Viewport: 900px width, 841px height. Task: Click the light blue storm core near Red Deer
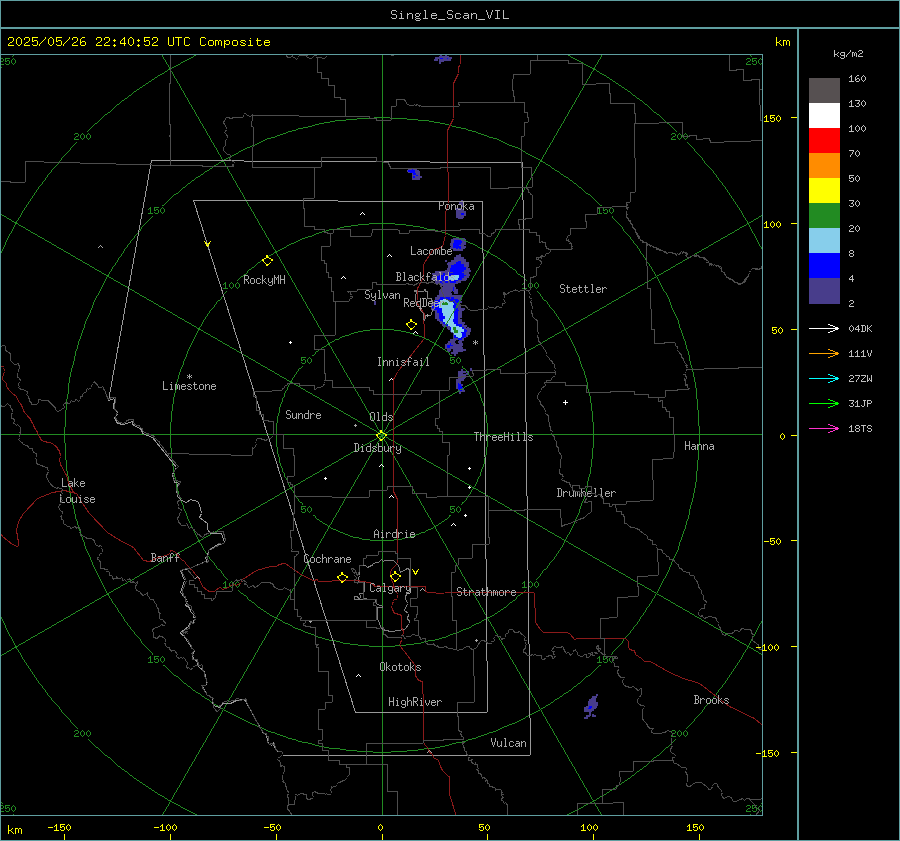(x=448, y=315)
